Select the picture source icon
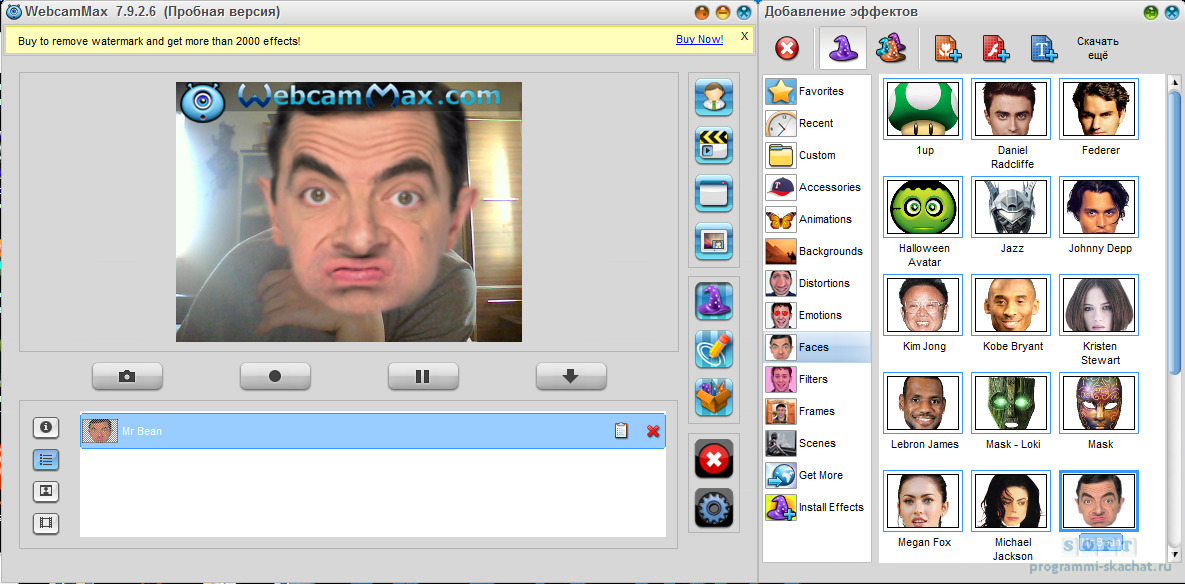The width and height of the screenshot is (1185, 584). coord(713,242)
